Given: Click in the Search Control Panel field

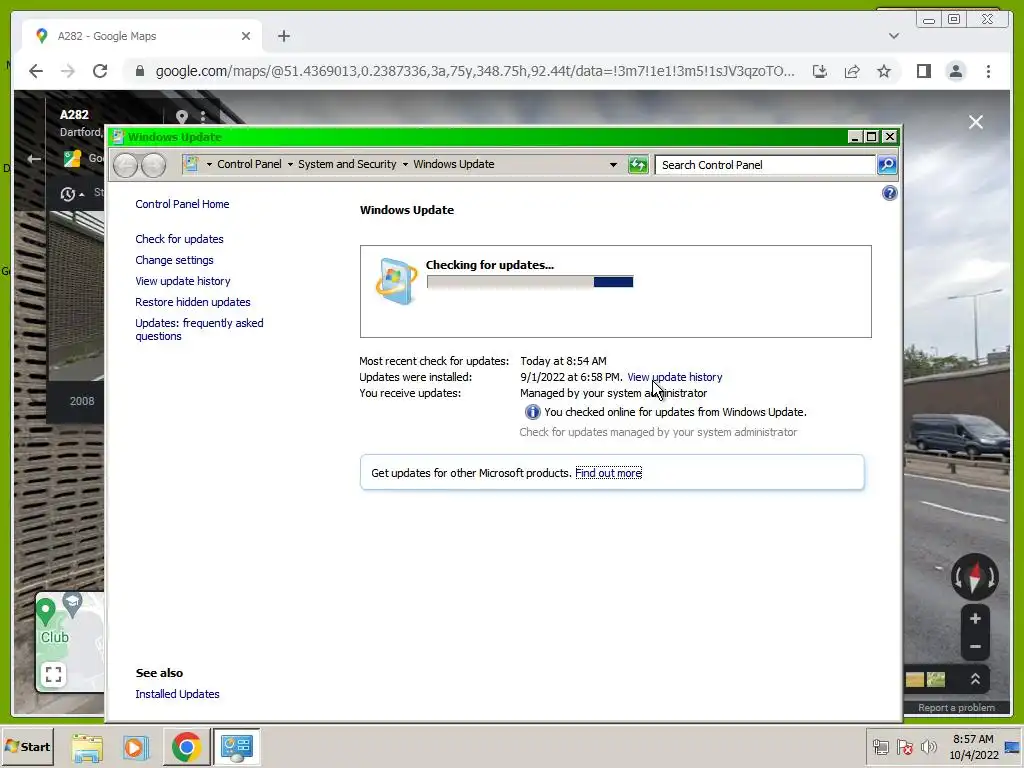Looking at the screenshot, I should [765, 165].
